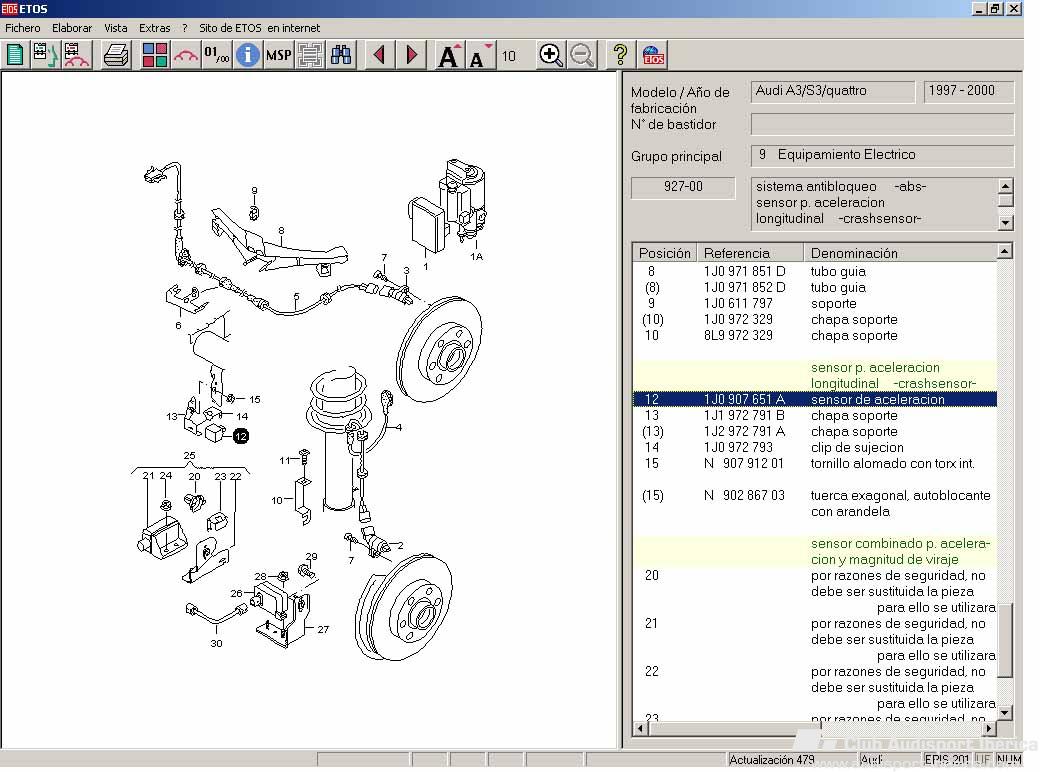Select row '1J2 972 791 A' chapa soporte
Image resolution: width=1040 pixels, height=772 pixels.
(814, 431)
